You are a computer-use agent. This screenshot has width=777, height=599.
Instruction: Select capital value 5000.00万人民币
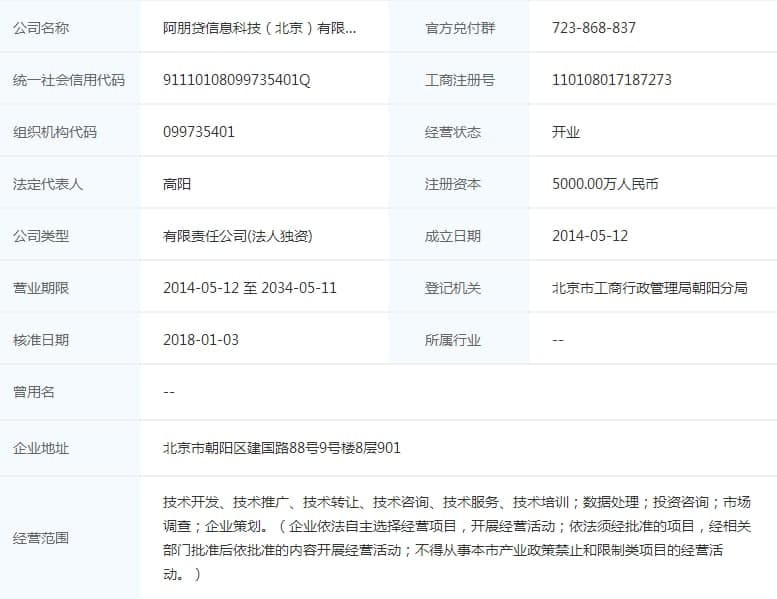[605, 184]
